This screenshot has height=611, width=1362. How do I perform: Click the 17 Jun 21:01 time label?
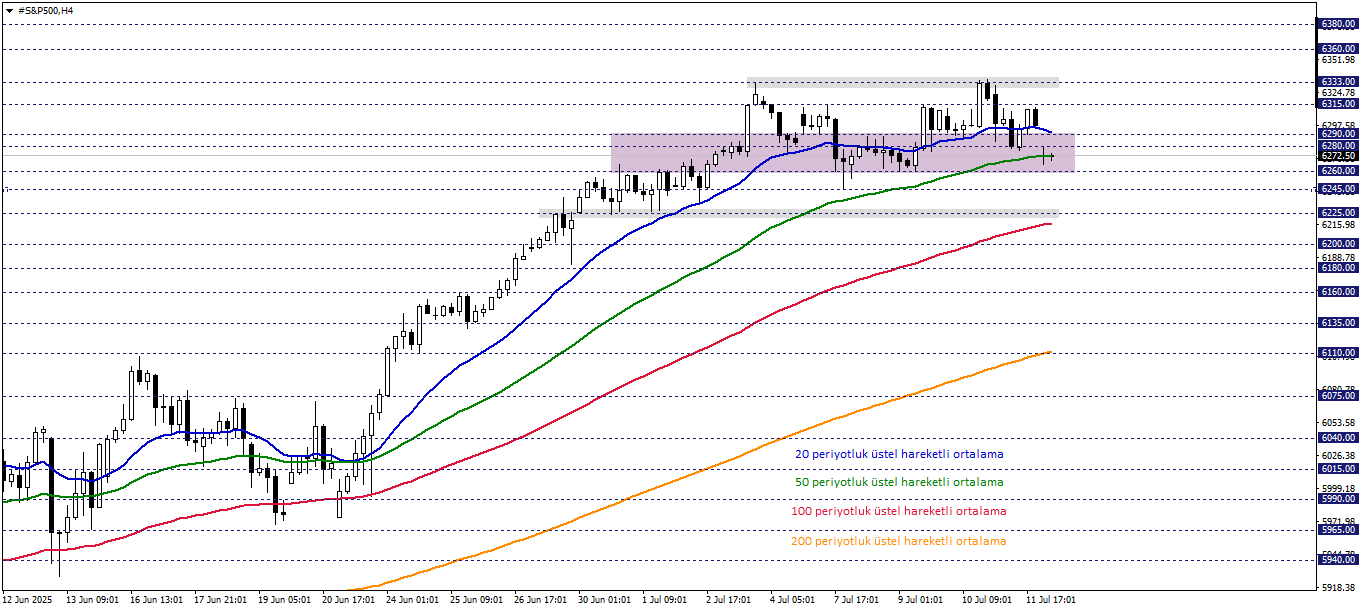[x=220, y=600]
